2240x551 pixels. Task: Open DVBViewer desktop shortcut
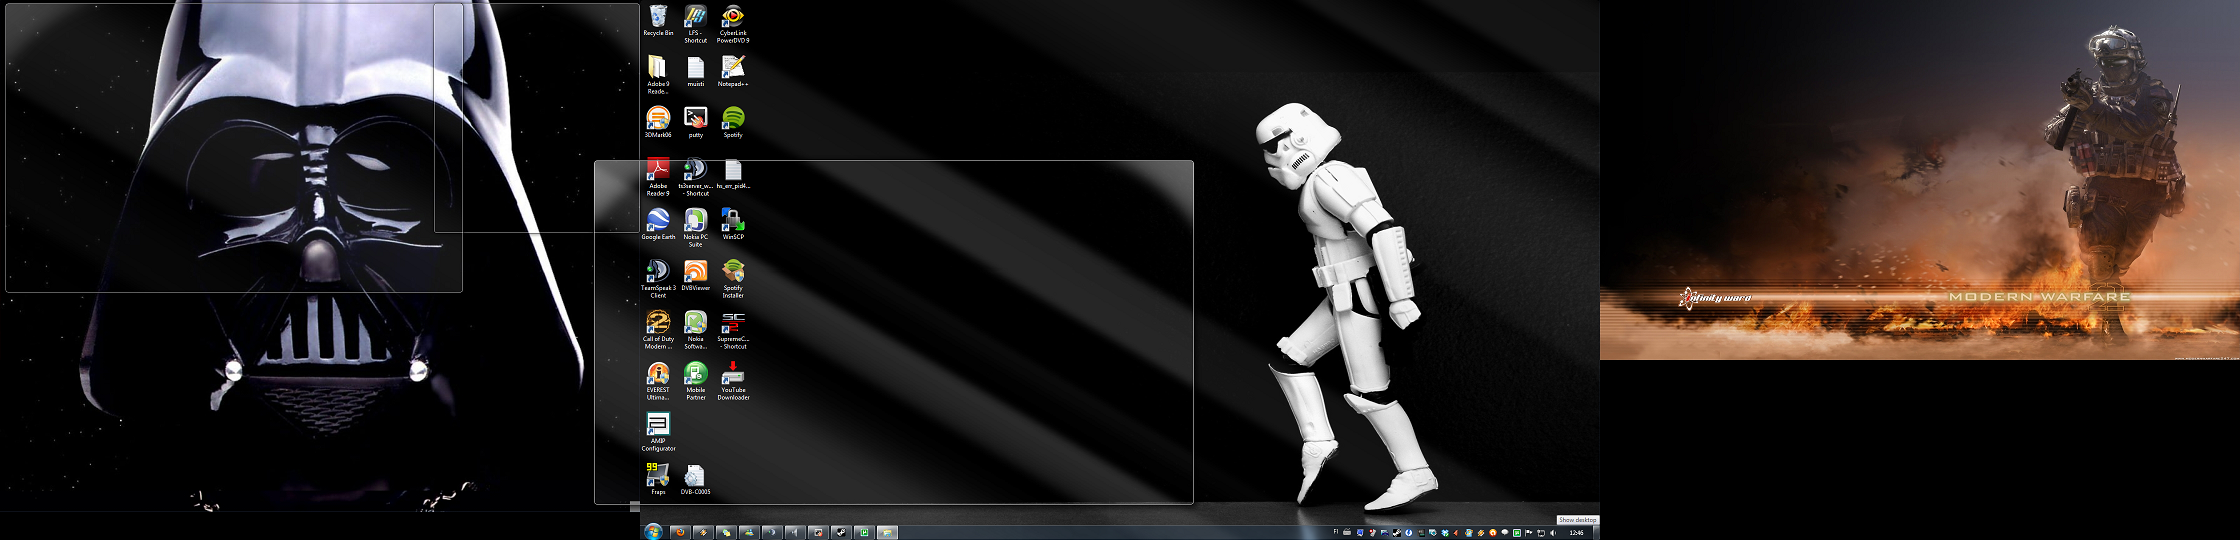point(695,271)
